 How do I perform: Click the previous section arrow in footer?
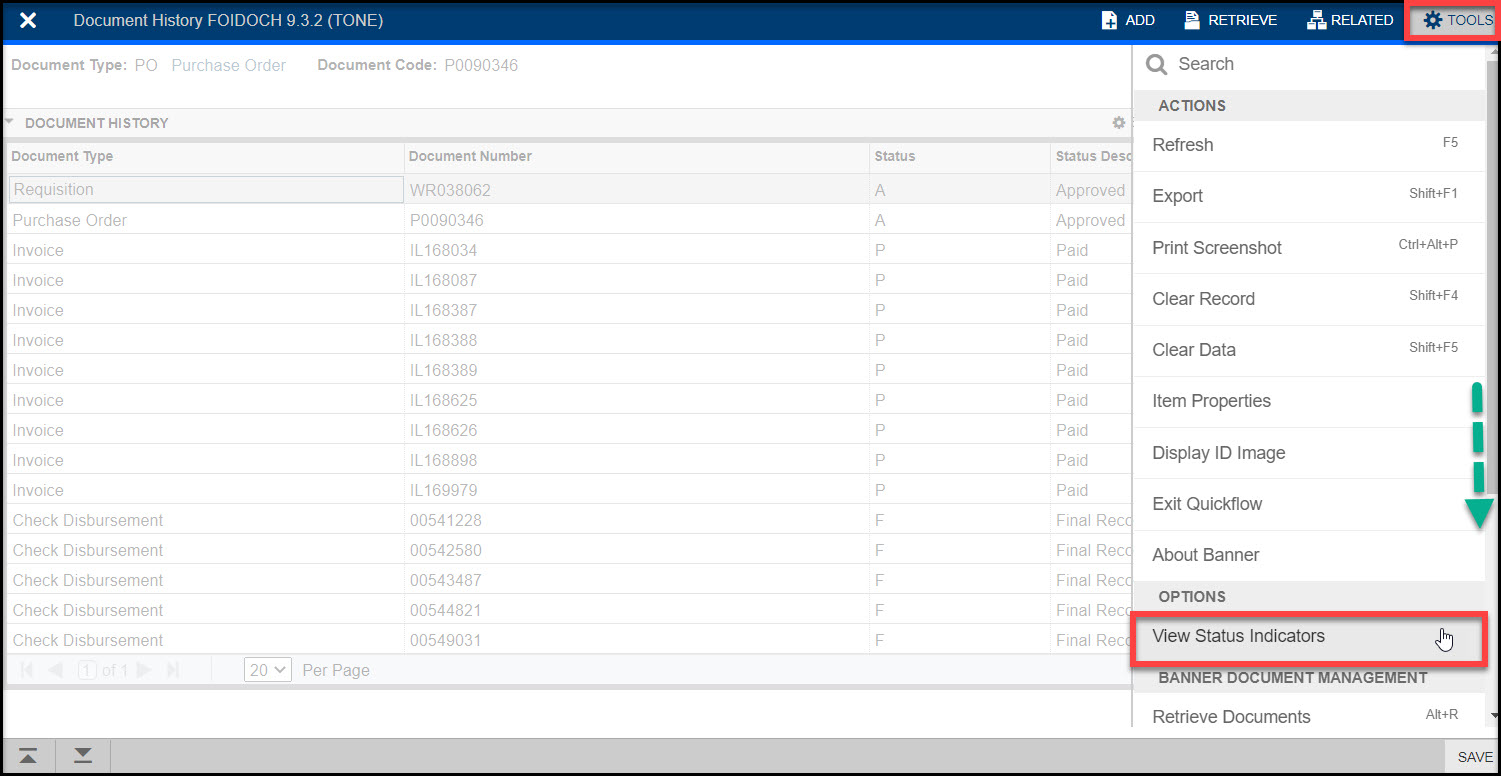point(29,756)
